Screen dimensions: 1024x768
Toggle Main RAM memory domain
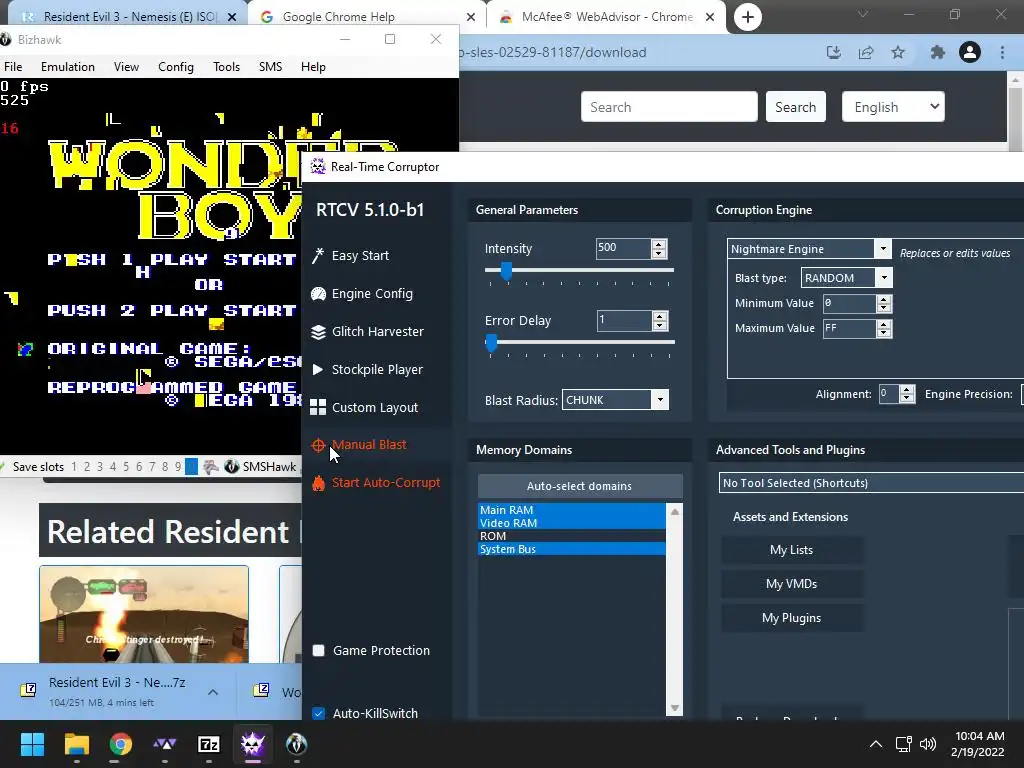click(x=571, y=510)
